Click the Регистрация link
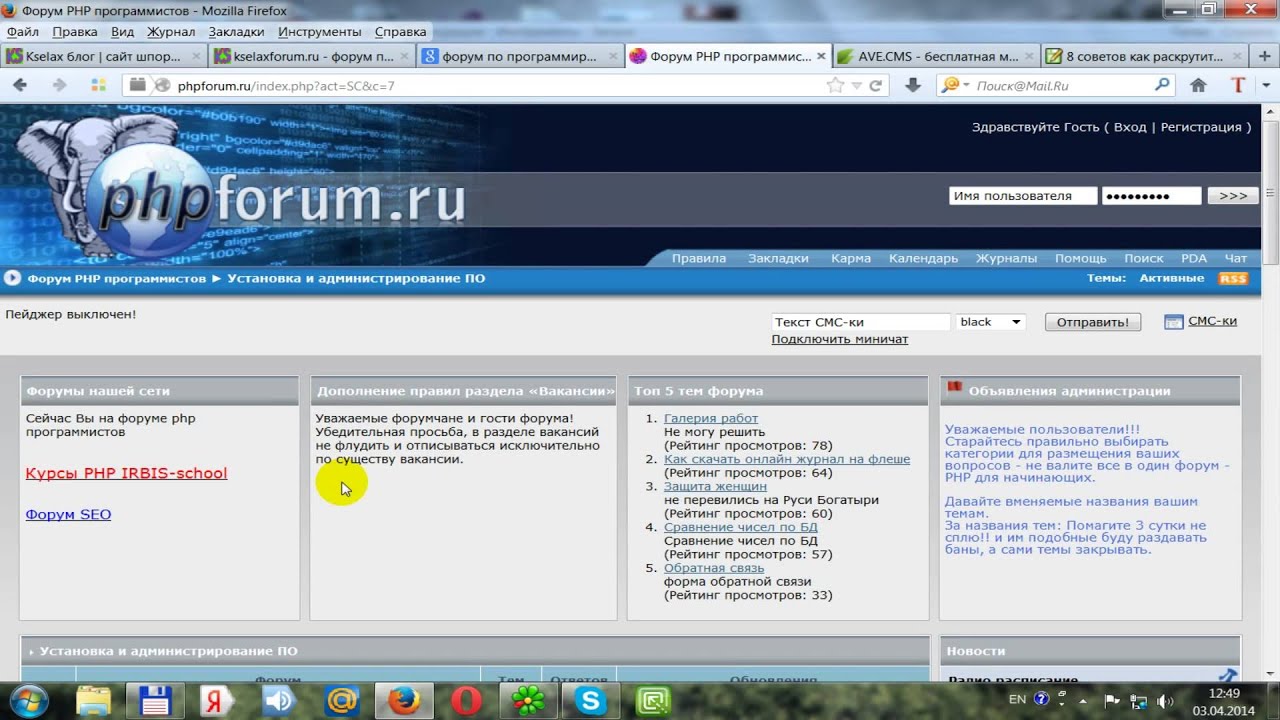Viewport: 1280px width, 720px height. 1200,127
